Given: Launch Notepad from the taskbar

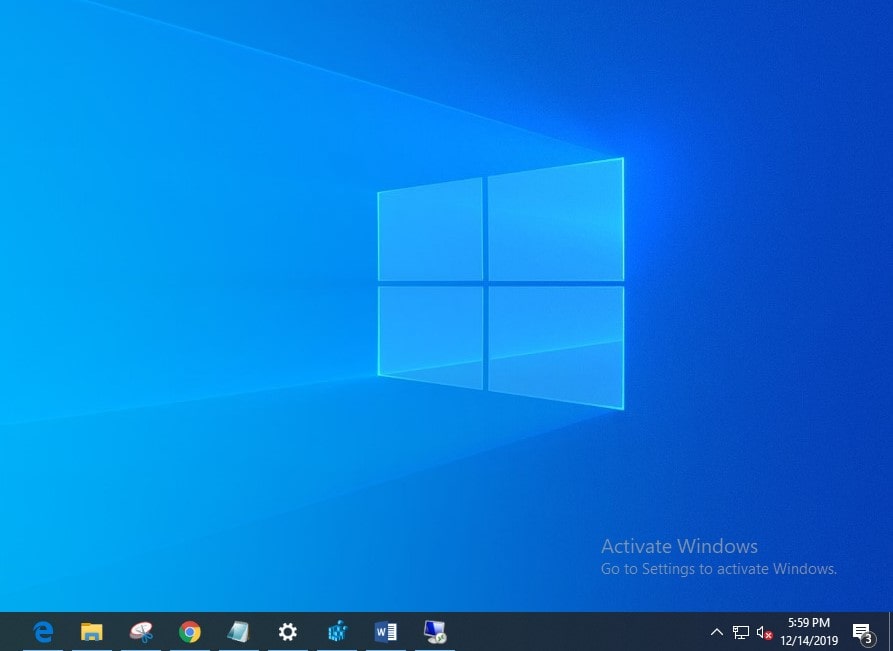Looking at the screenshot, I should 238,632.
